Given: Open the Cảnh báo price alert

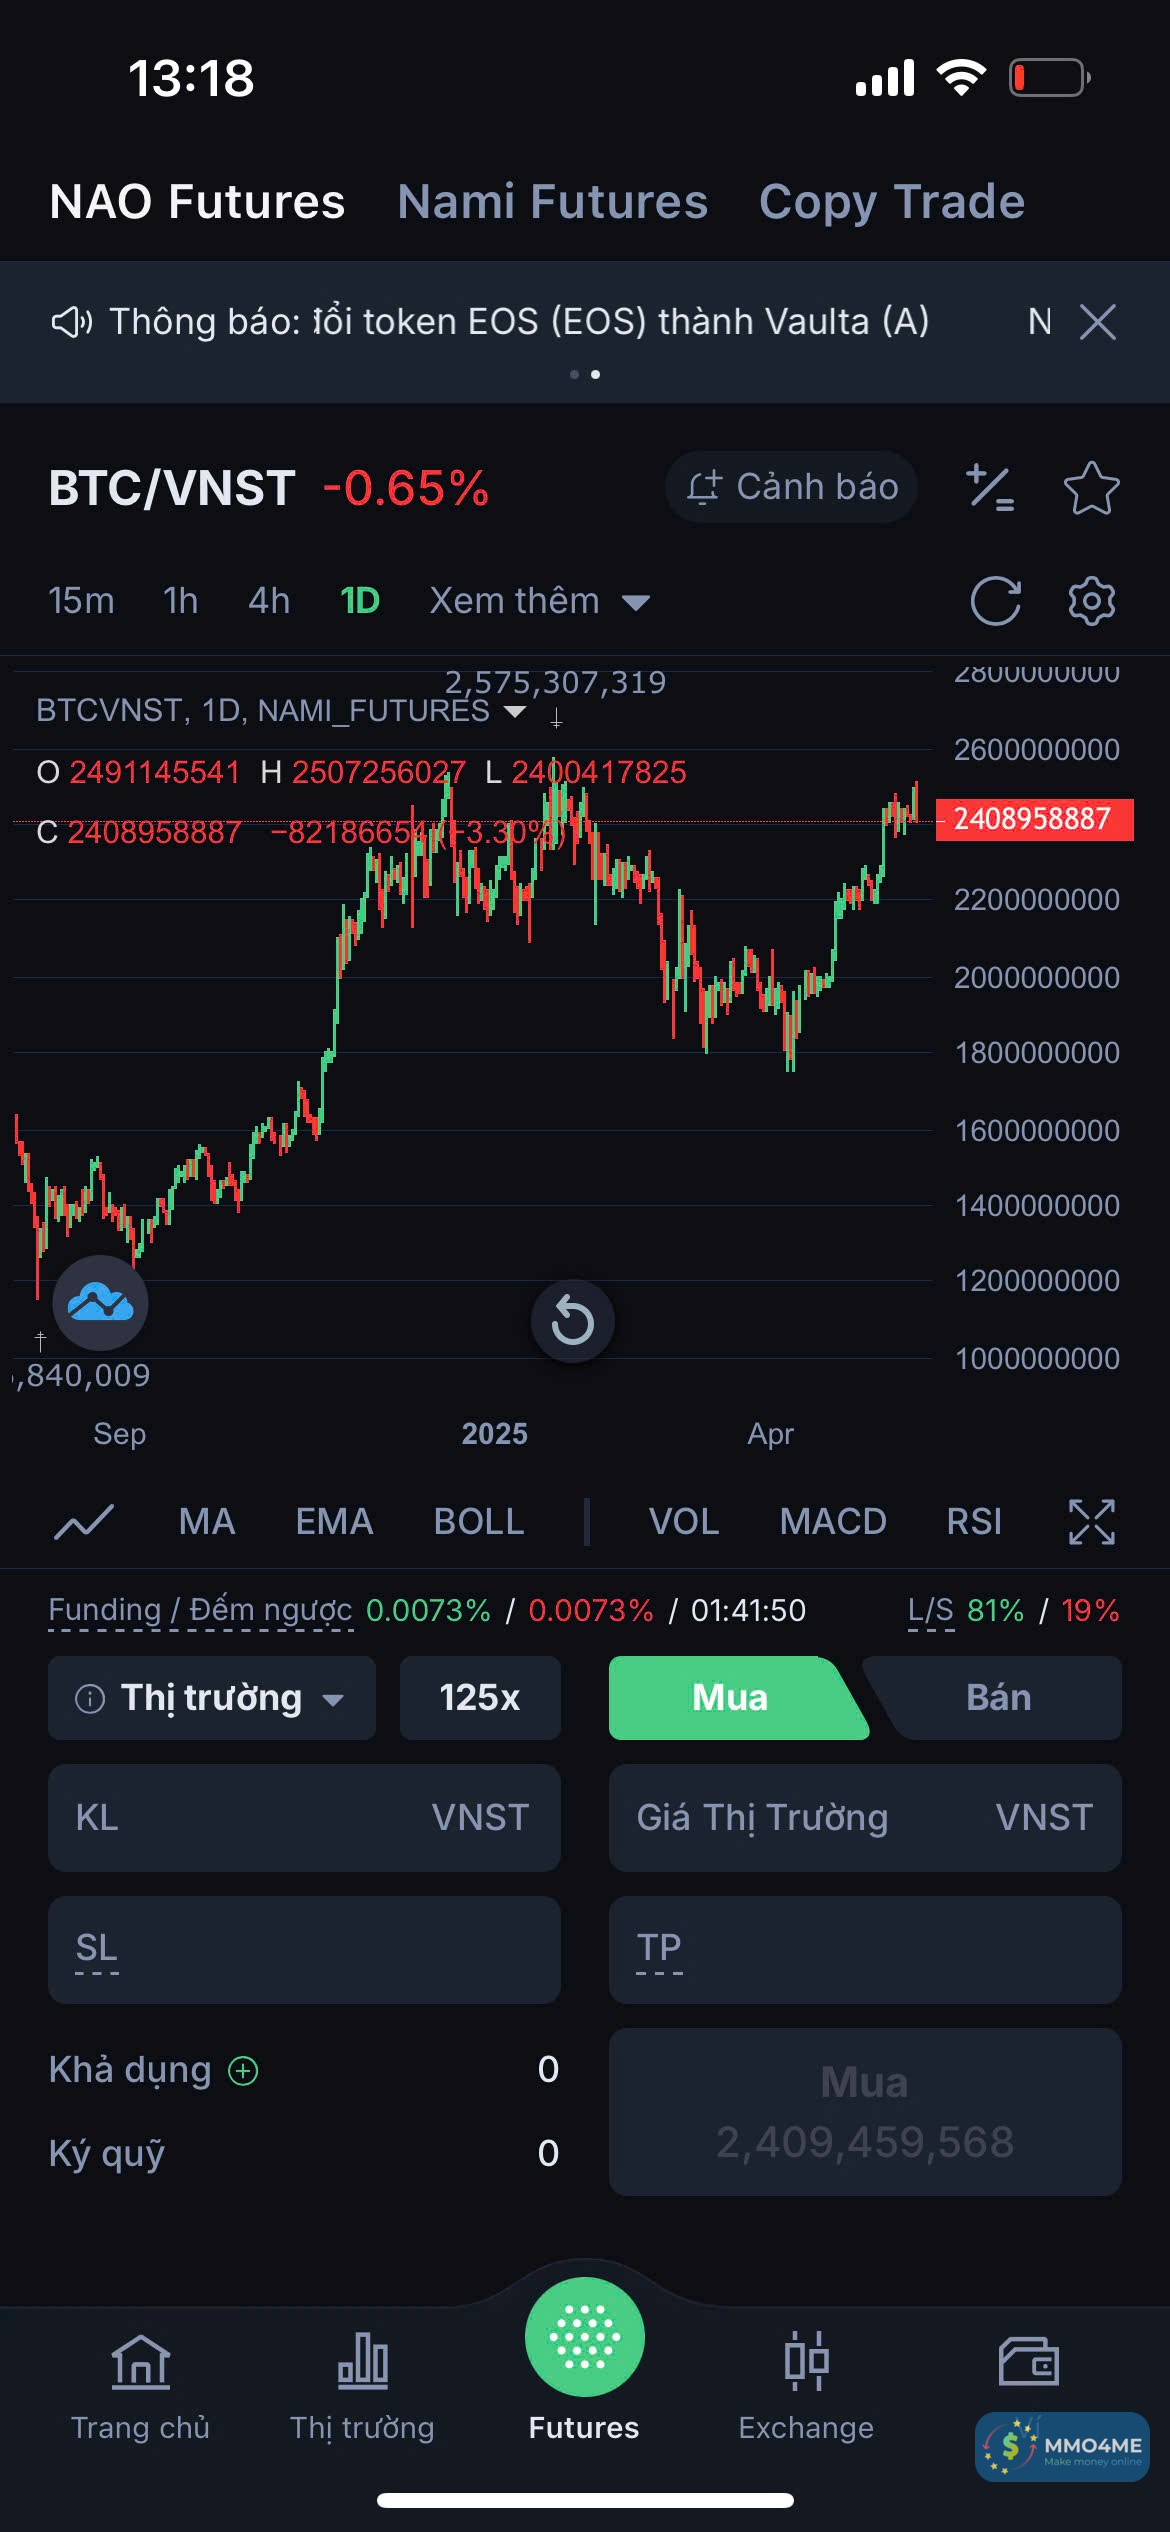Looking at the screenshot, I should [791, 487].
